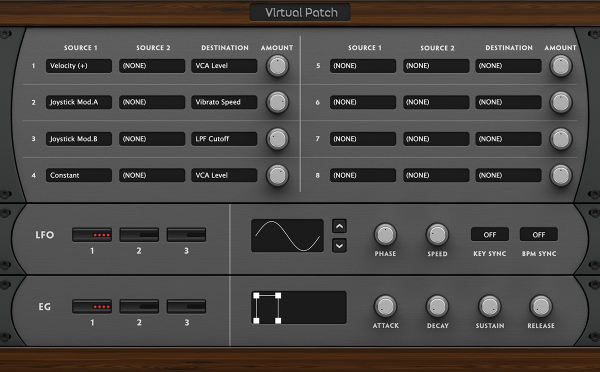The image size is (600, 372).
Task: Open patch 8 Source 1 (NONE) dropdown
Action: (x=363, y=175)
